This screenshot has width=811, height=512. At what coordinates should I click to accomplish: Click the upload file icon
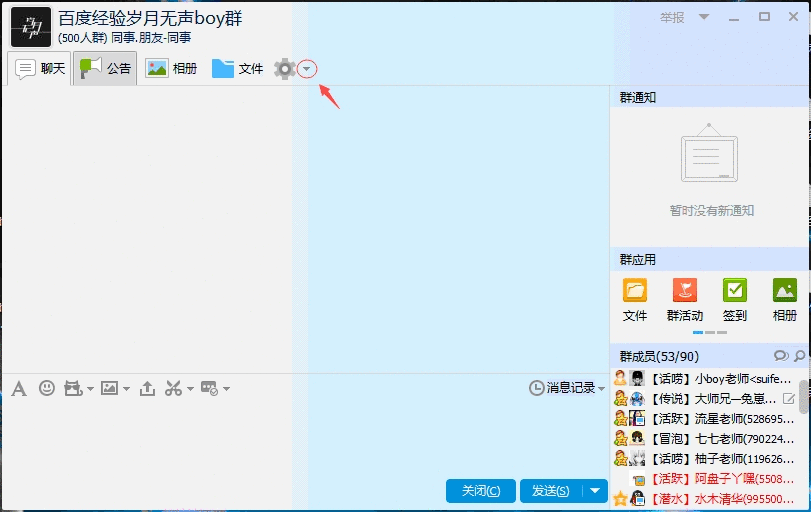147,388
